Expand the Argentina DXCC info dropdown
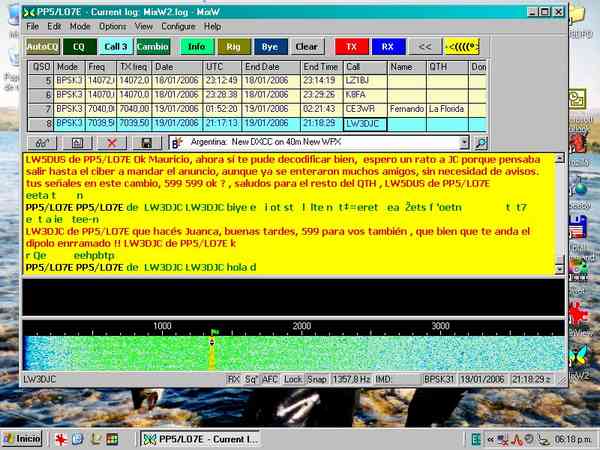The width and height of the screenshot is (600, 450). (464, 143)
